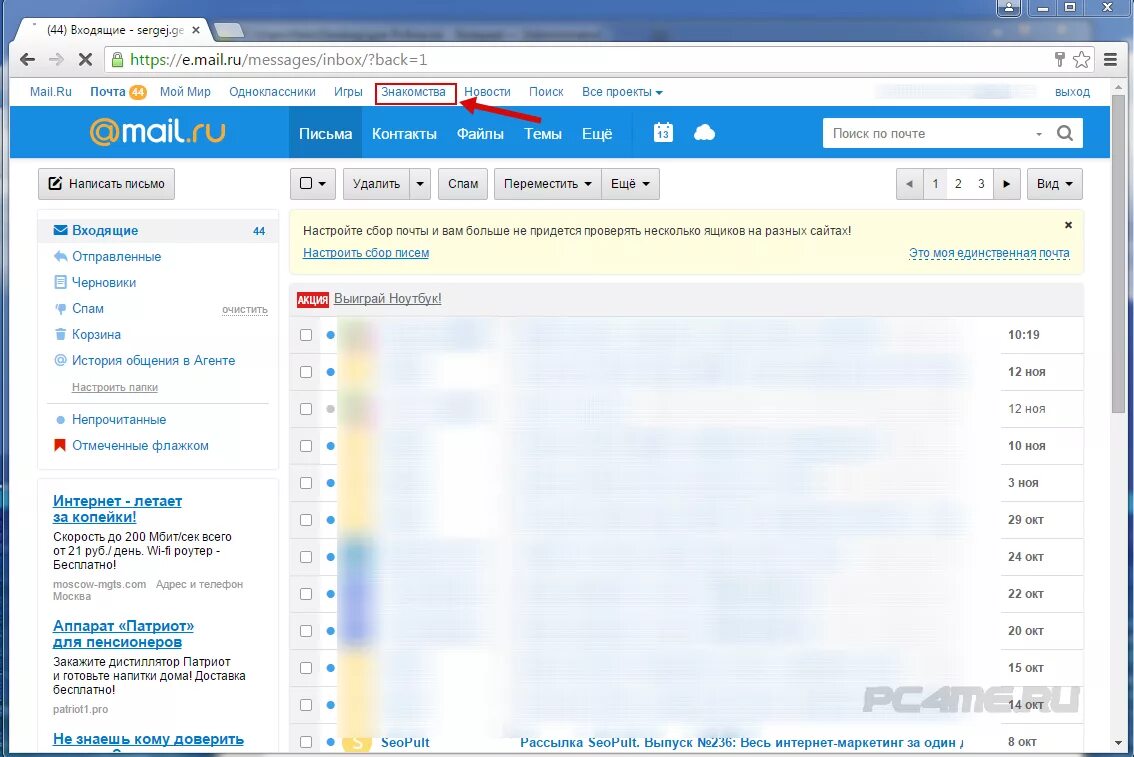Show Отмеченные флажком messages
Screen dimensions: 1134x757
[140, 446]
